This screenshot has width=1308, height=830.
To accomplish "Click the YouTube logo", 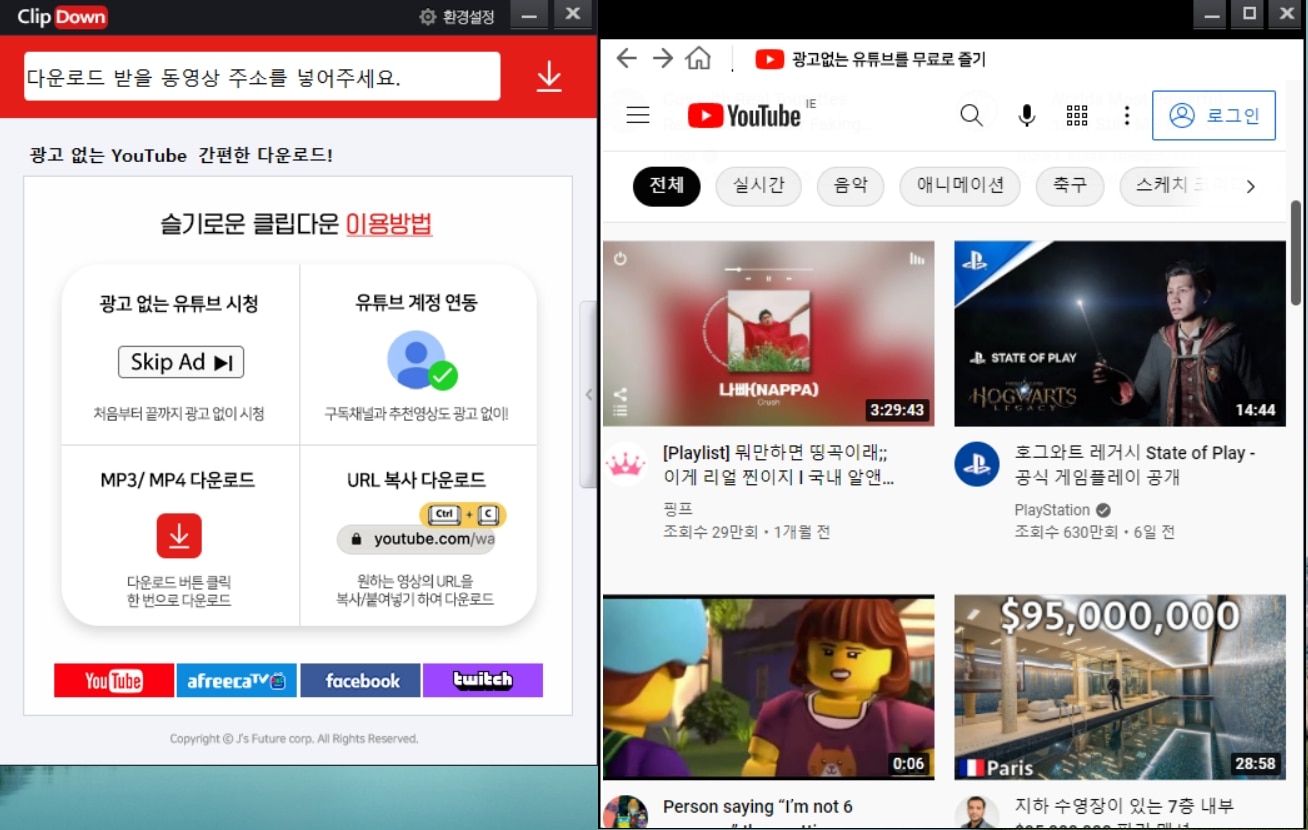I will [x=744, y=116].
